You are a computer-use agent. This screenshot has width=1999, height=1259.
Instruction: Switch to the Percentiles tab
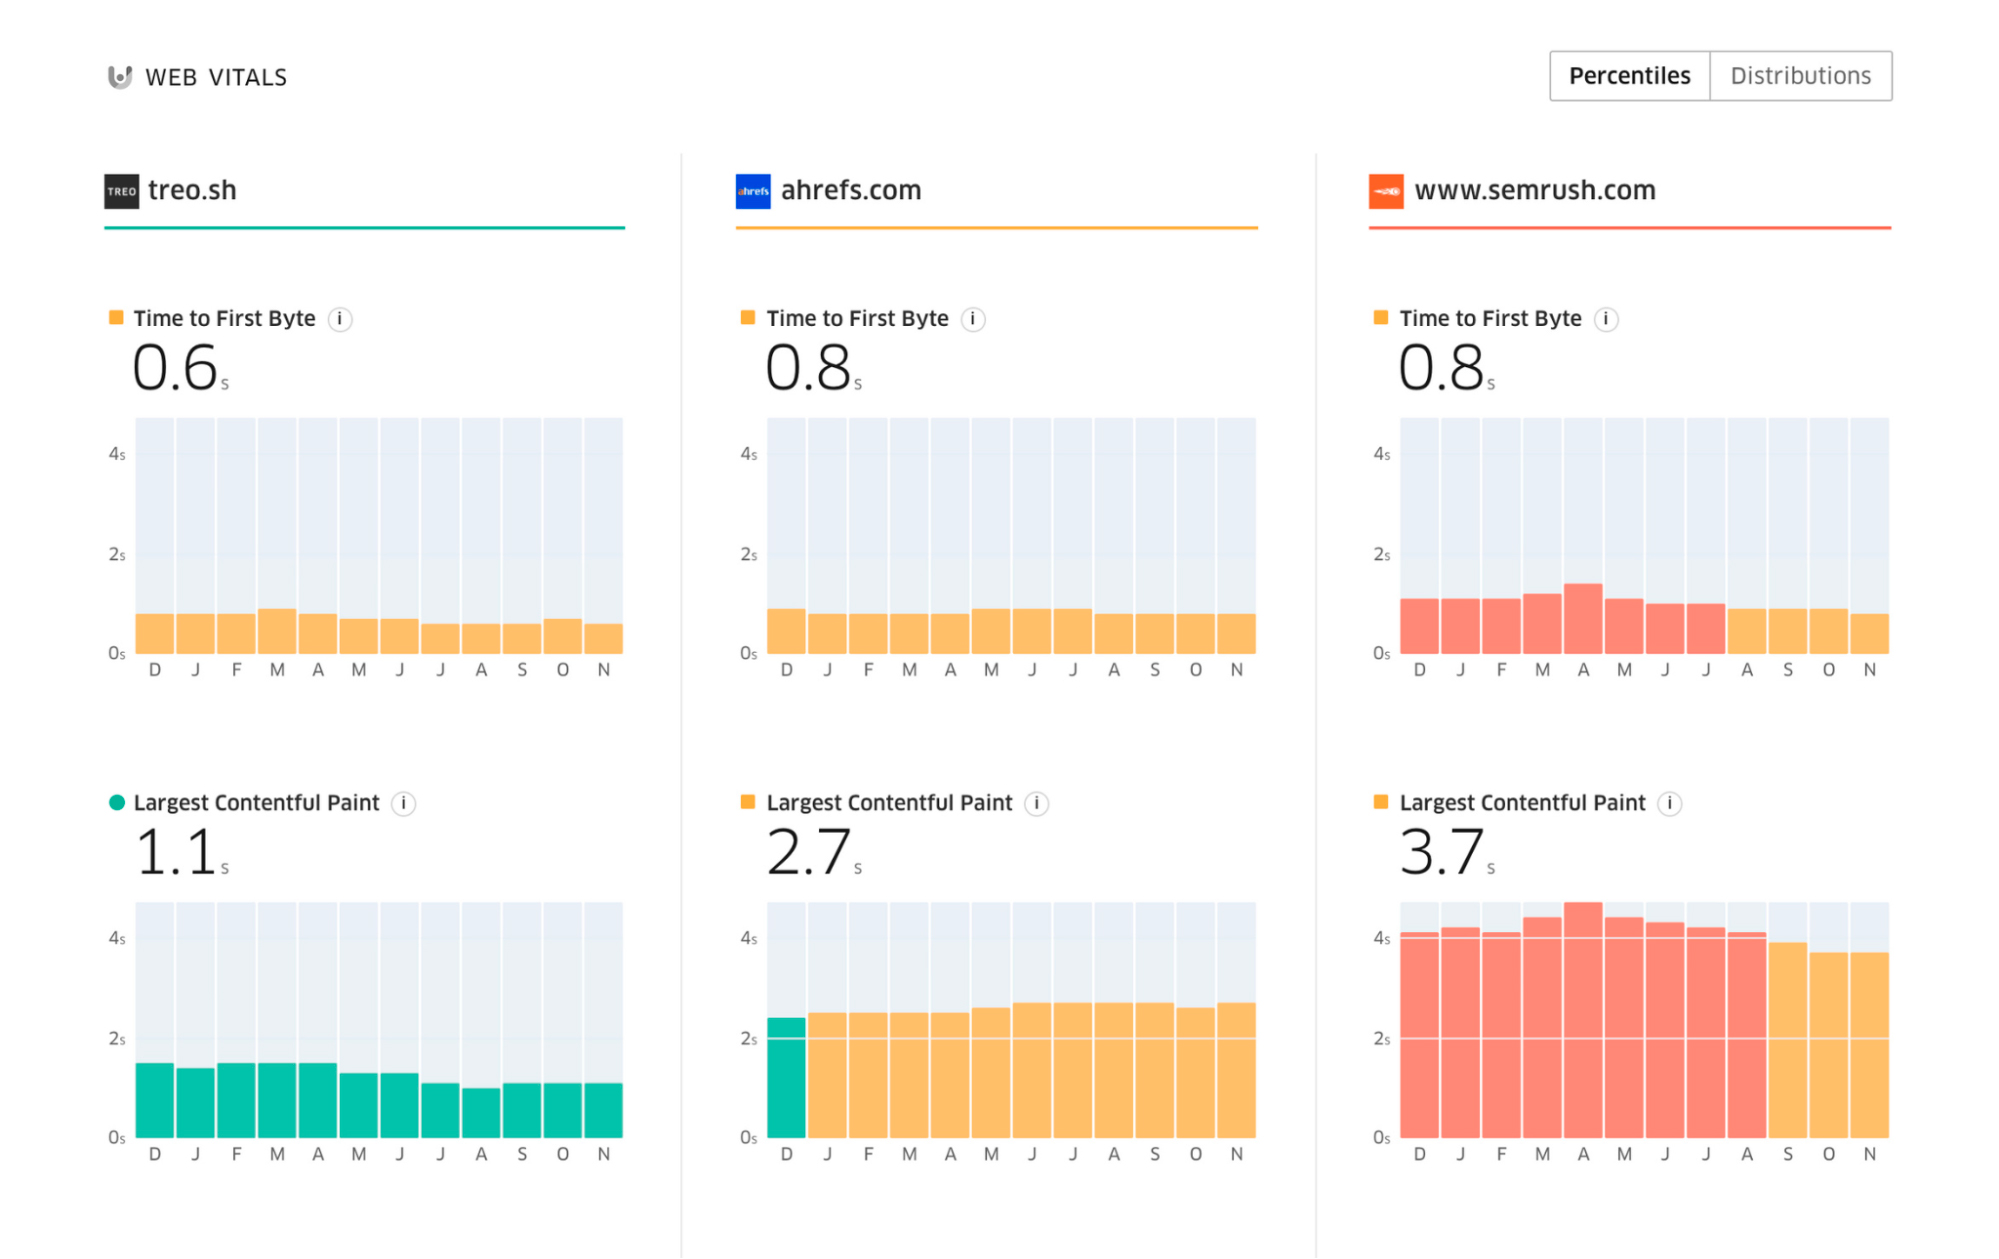(x=1629, y=76)
